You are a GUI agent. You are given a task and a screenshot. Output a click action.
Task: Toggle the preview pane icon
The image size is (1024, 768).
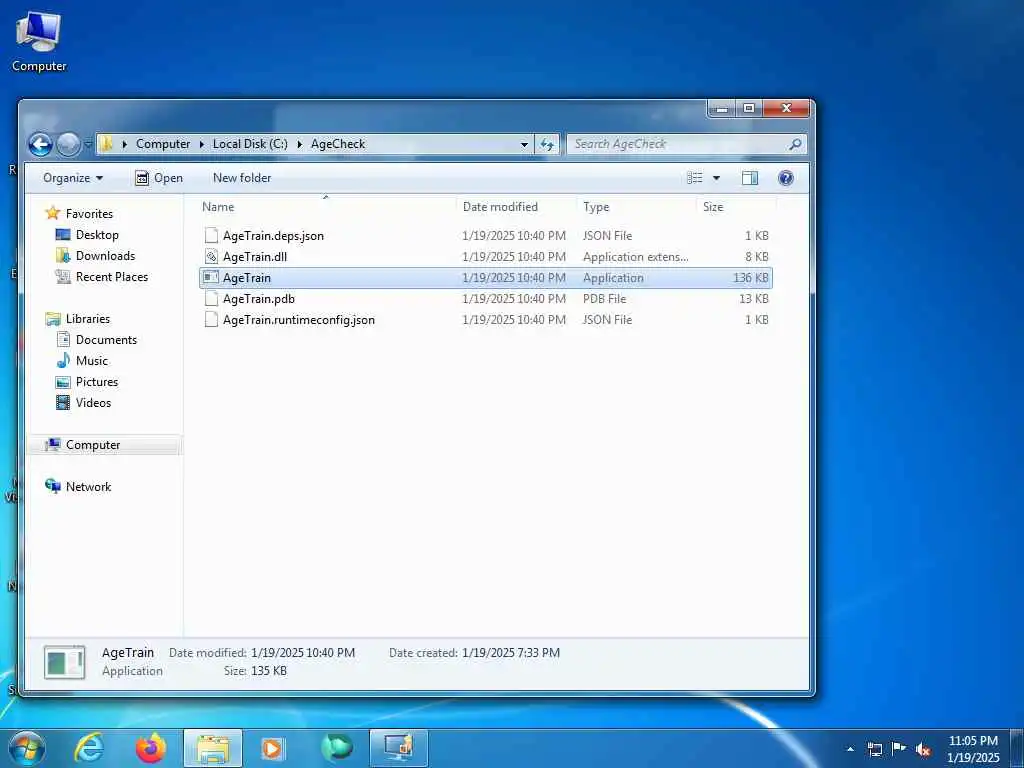pos(750,178)
